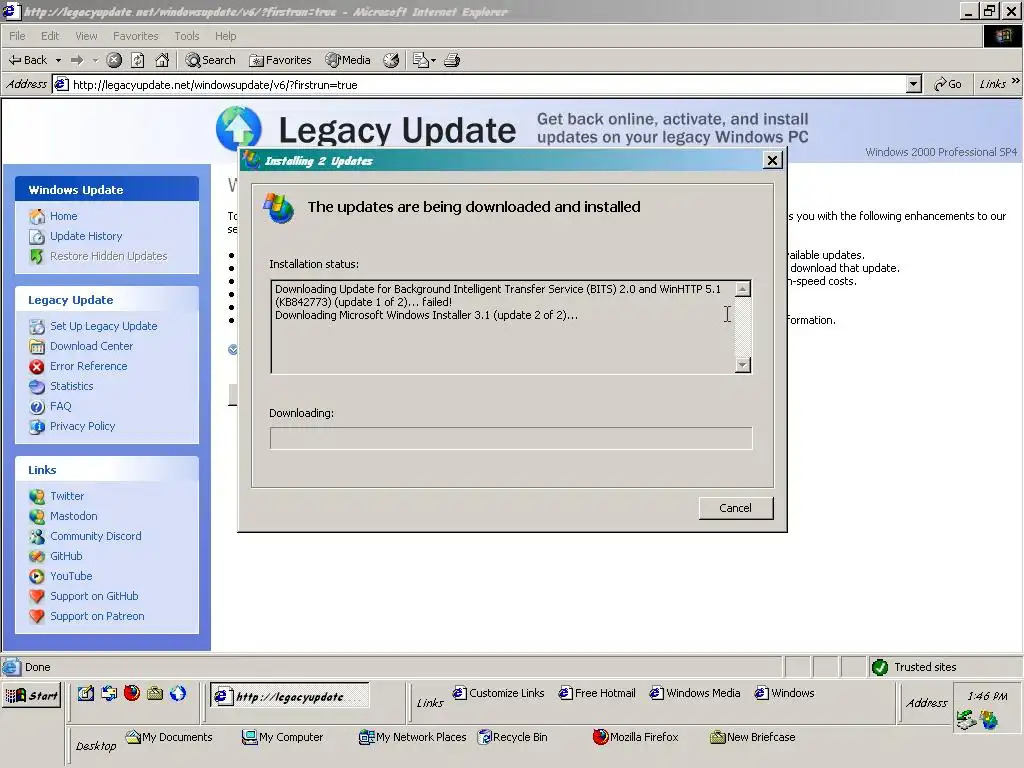
Task: Open the Help menu
Action: 225,36
